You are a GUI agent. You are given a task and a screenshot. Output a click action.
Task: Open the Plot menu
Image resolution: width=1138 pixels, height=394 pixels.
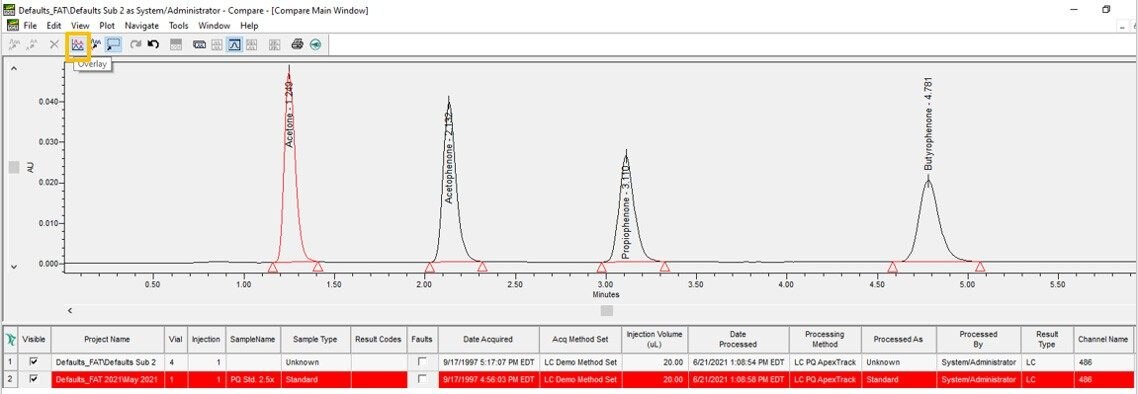107,25
